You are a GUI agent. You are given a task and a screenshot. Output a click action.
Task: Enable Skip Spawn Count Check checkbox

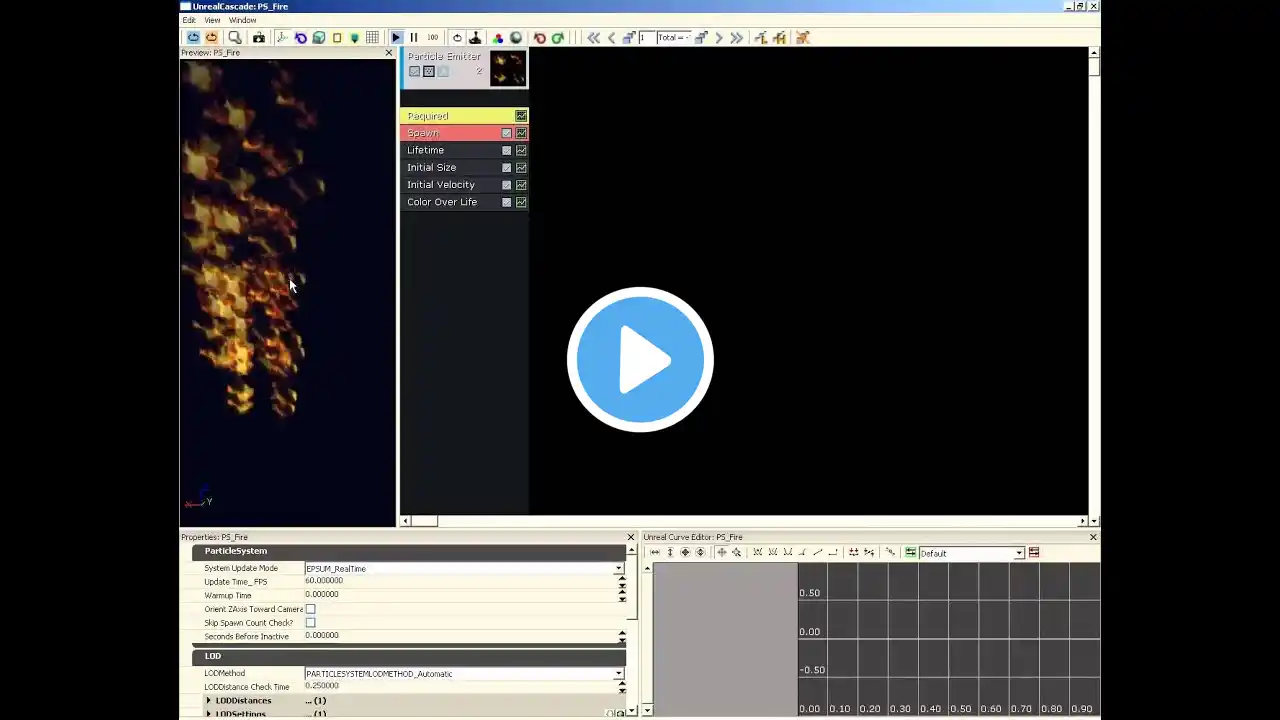(x=310, y=623)
